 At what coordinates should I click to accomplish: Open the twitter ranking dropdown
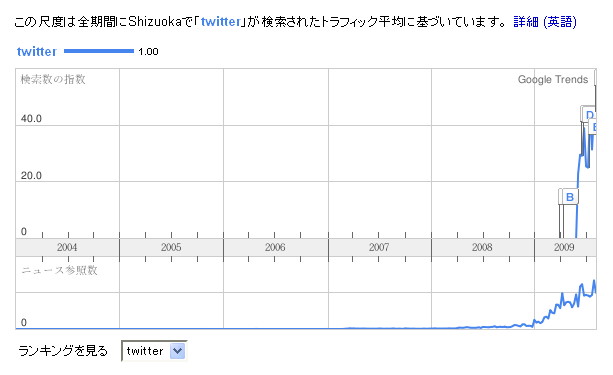pyautogui.click(x=154, y=351)
